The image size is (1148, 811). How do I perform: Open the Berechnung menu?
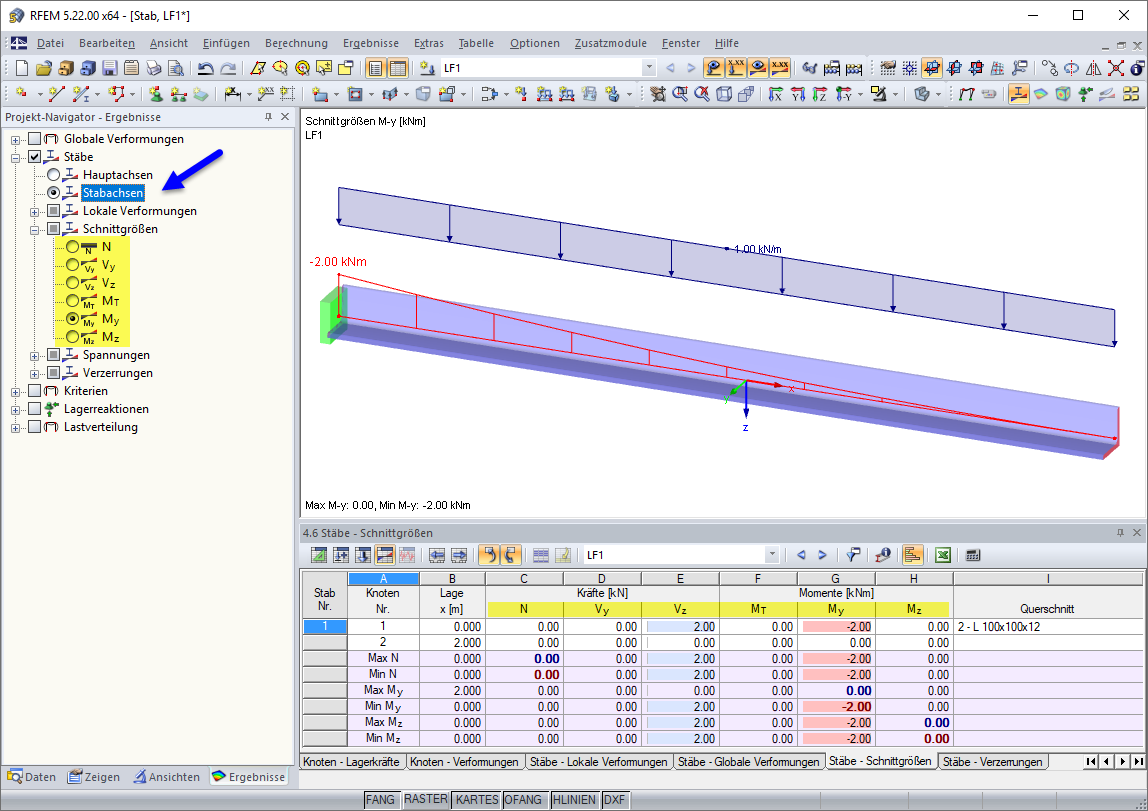pyautogui.click(x=297, y=43)
